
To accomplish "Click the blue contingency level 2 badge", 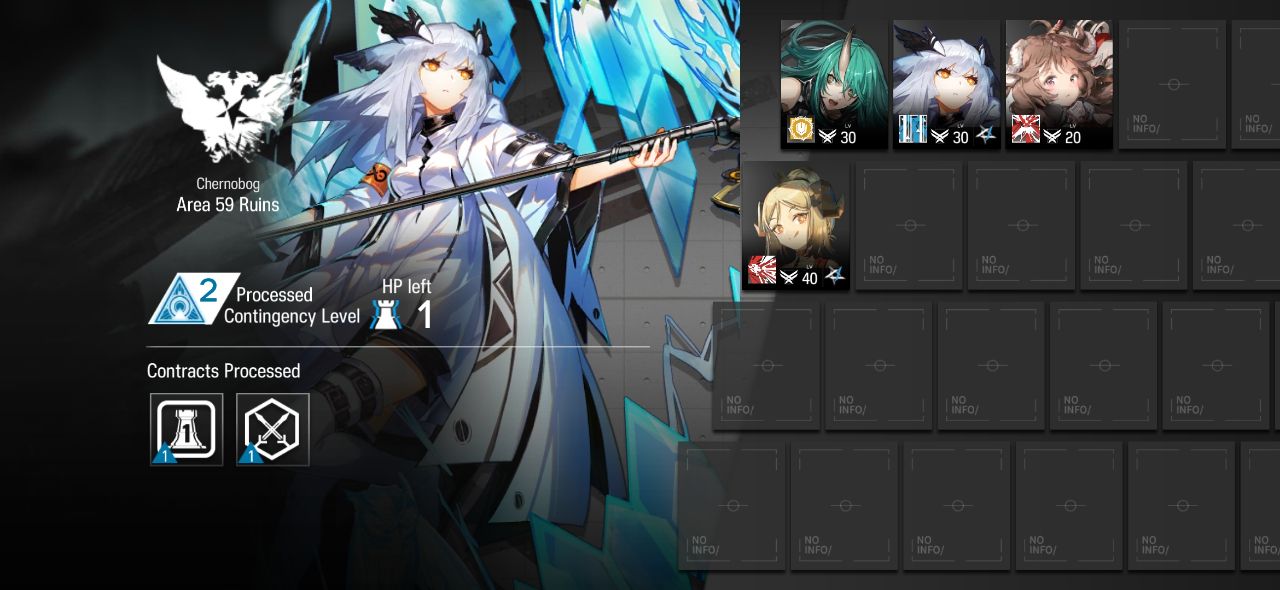I will (193, 299).
